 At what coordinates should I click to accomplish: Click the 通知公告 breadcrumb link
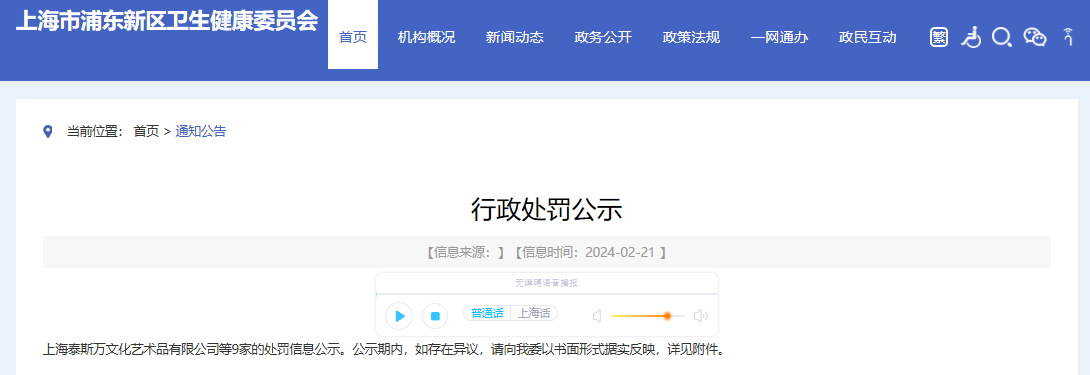(x=200, y=131)
